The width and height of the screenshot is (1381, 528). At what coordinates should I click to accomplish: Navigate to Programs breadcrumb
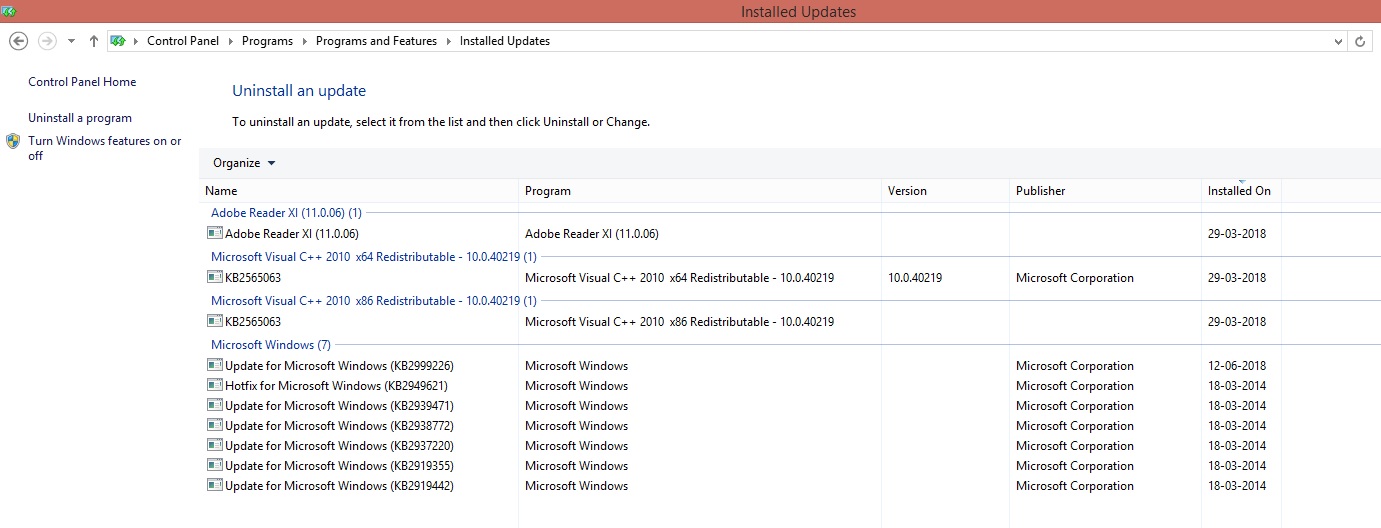267,41
